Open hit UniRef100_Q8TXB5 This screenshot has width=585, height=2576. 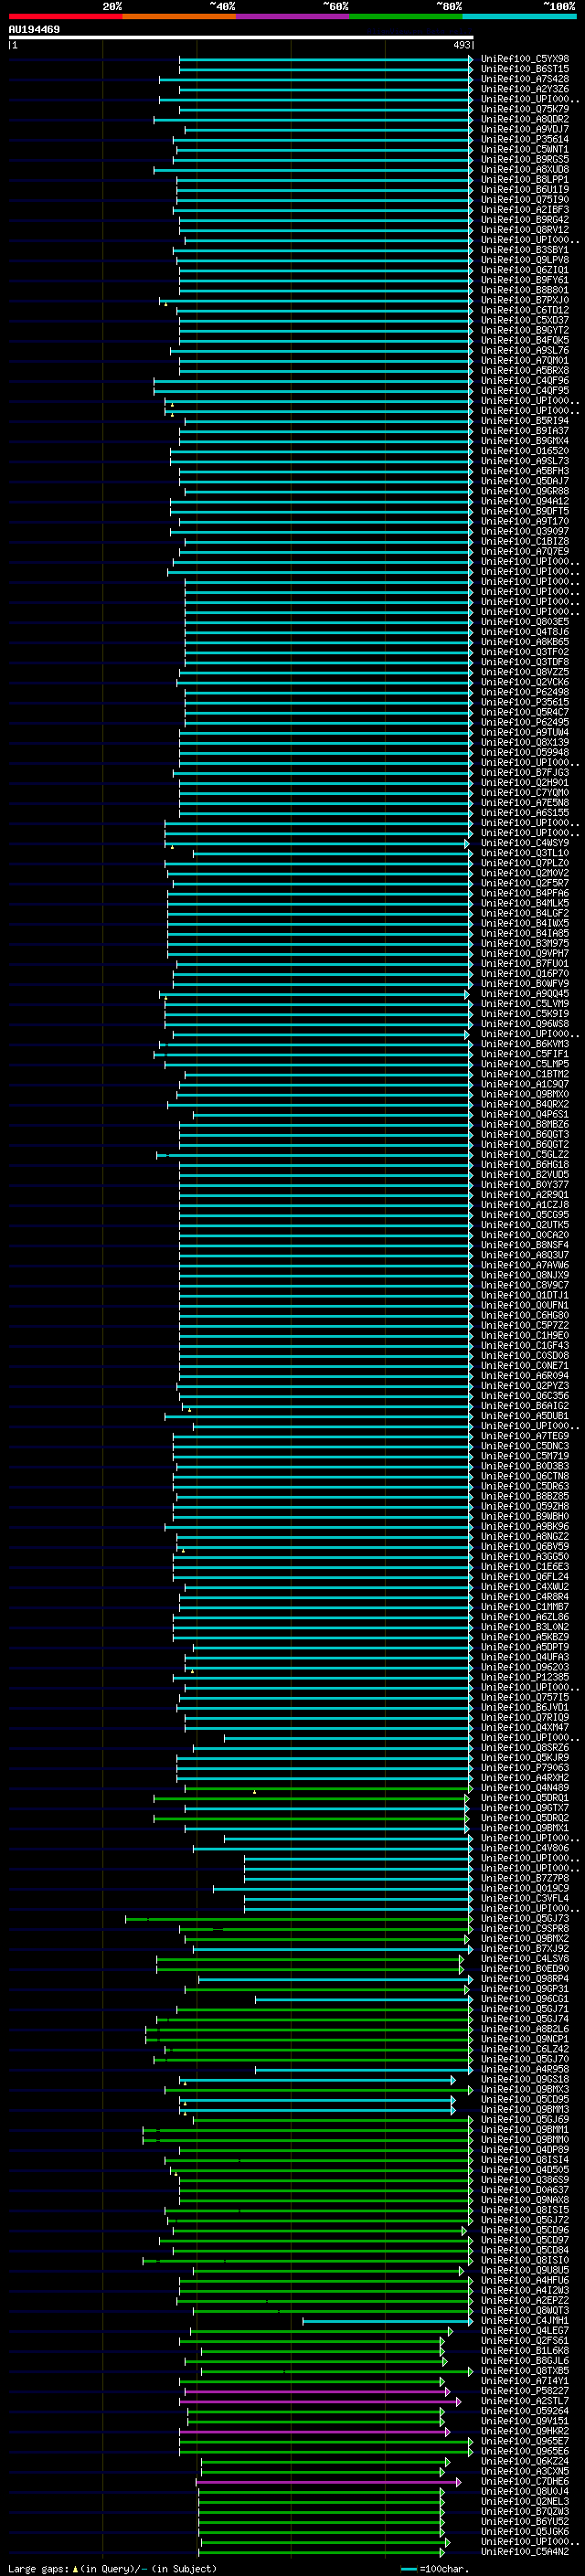click(x=525, y=2371)
